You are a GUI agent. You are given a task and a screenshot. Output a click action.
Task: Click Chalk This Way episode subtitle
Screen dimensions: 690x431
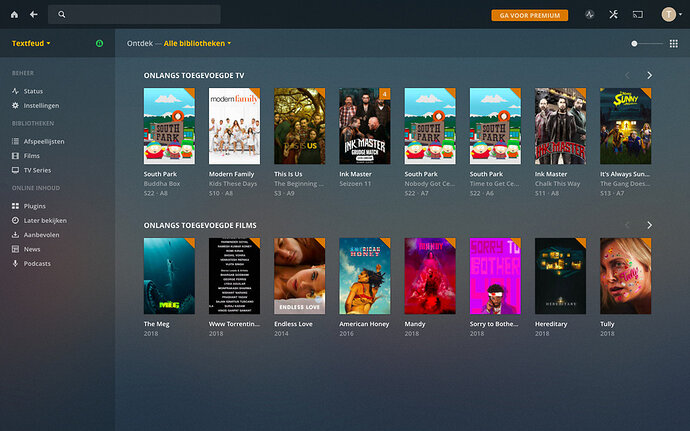558,184
